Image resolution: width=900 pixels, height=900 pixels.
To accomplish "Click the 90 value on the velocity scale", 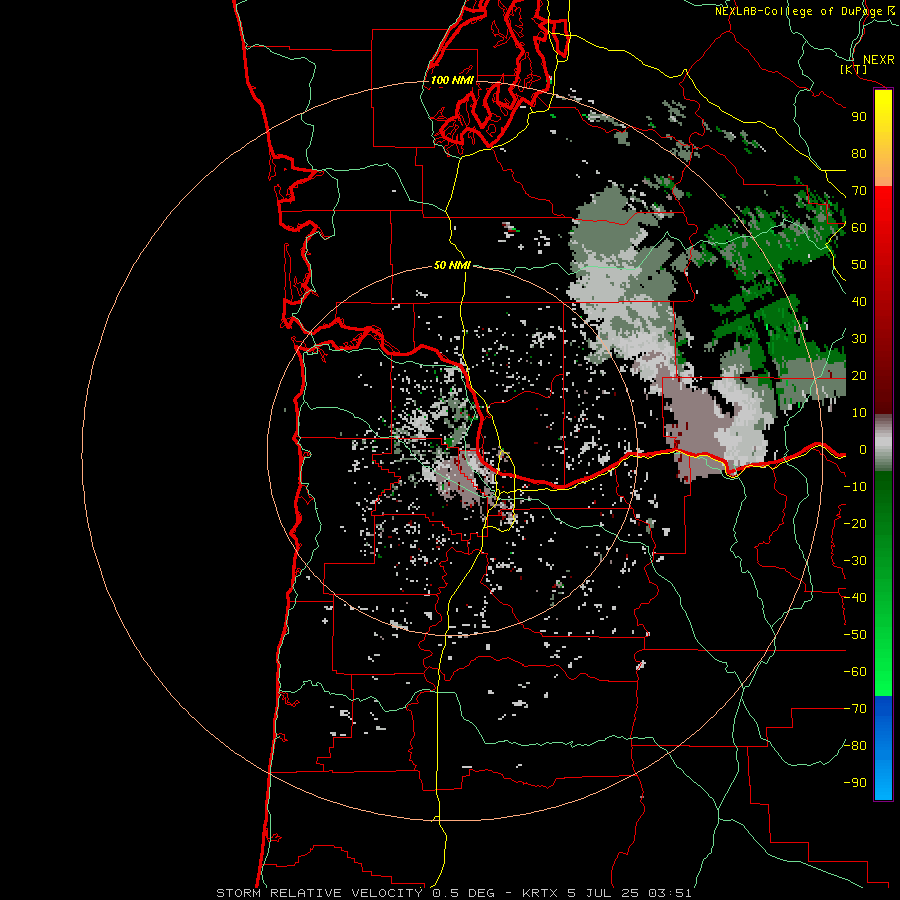I will [859, 117].
